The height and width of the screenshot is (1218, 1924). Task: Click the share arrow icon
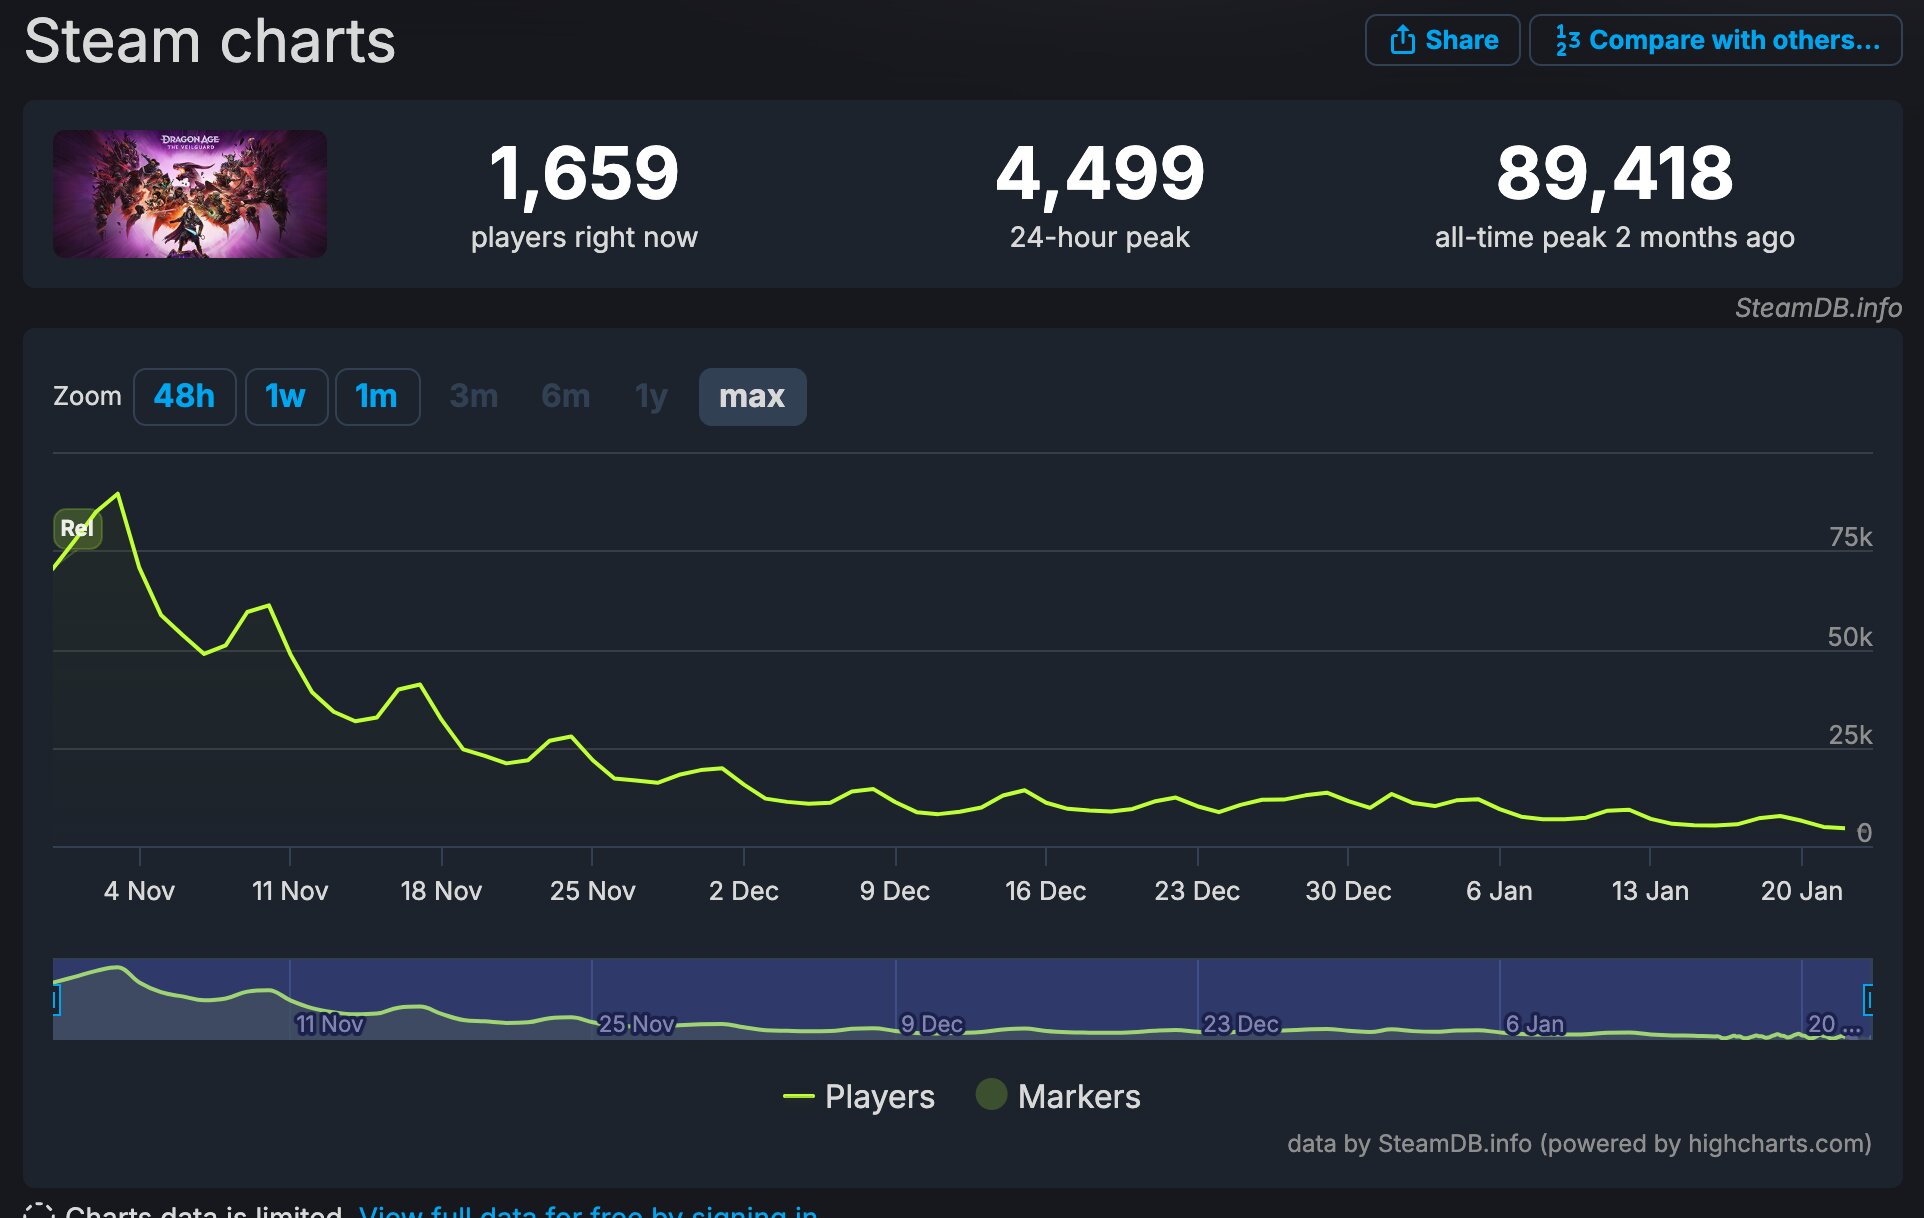click(1402, 40)
